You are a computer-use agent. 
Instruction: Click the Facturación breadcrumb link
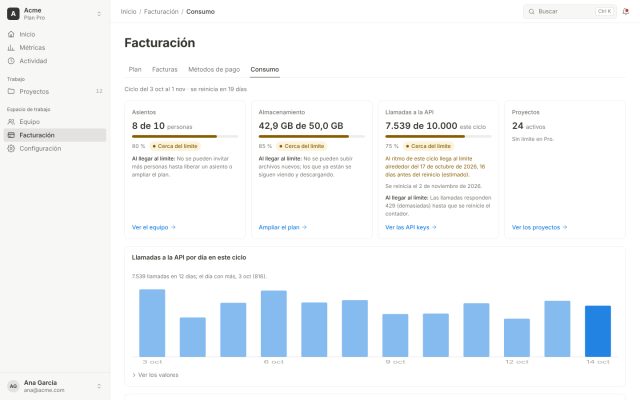[161, 11]
